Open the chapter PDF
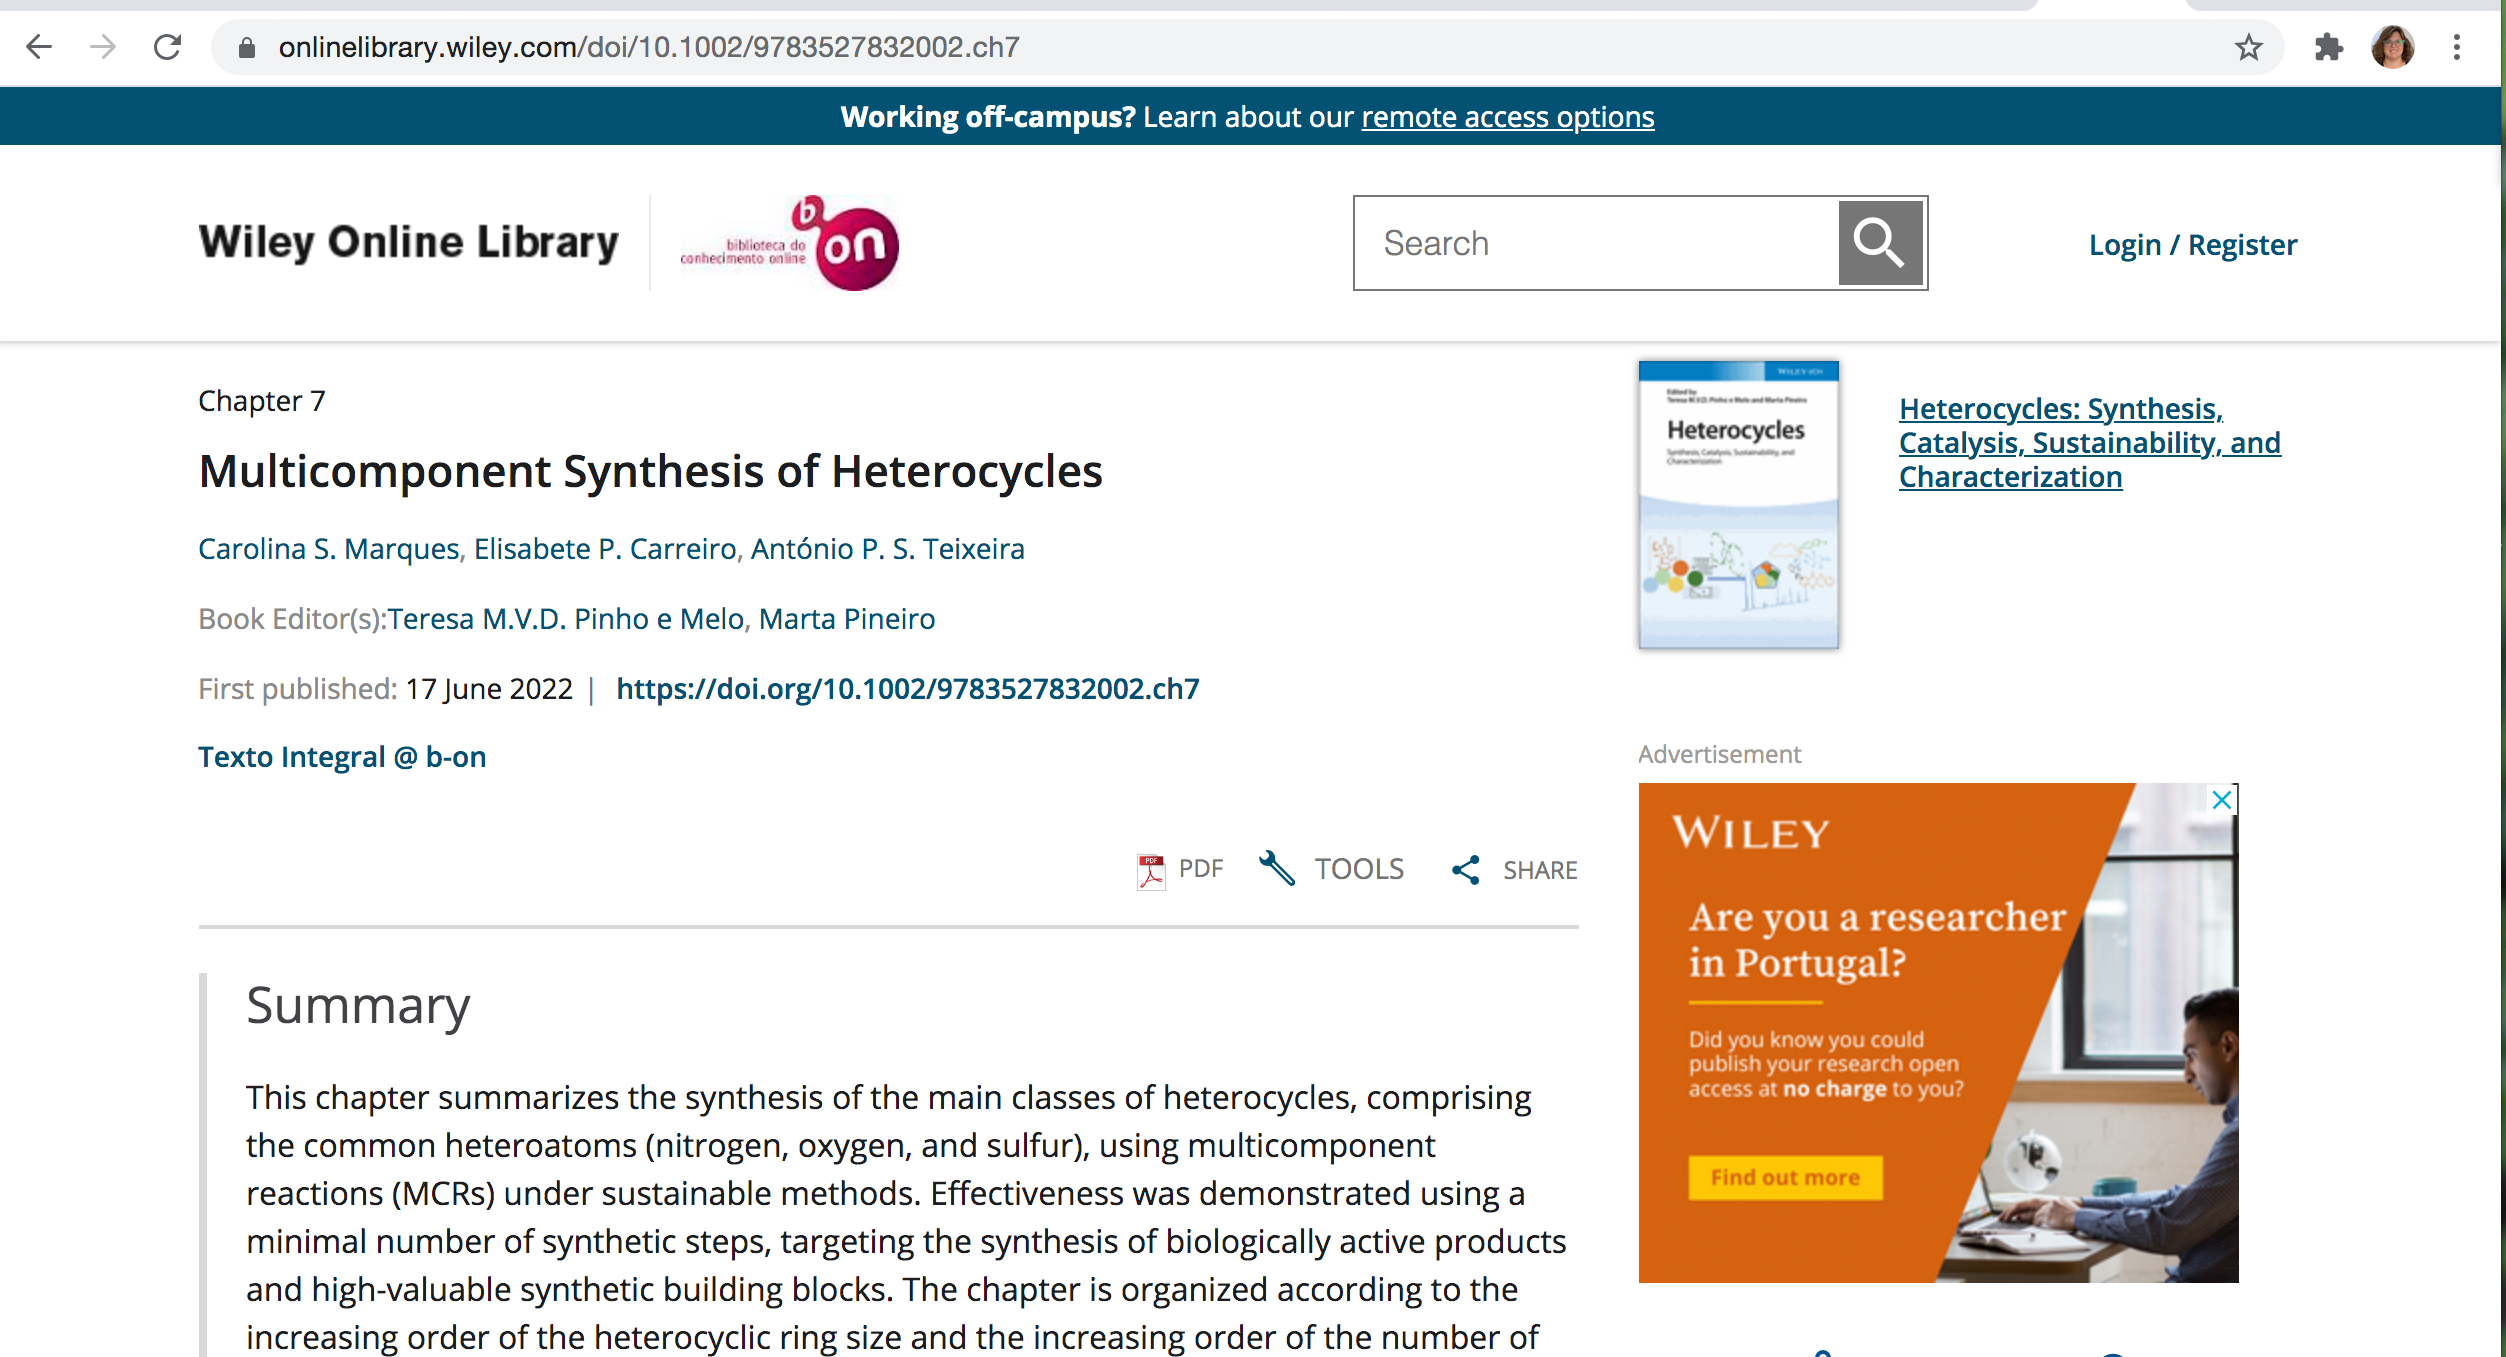Screen dimensions: 2506x1357 (x=1181, y=869)
